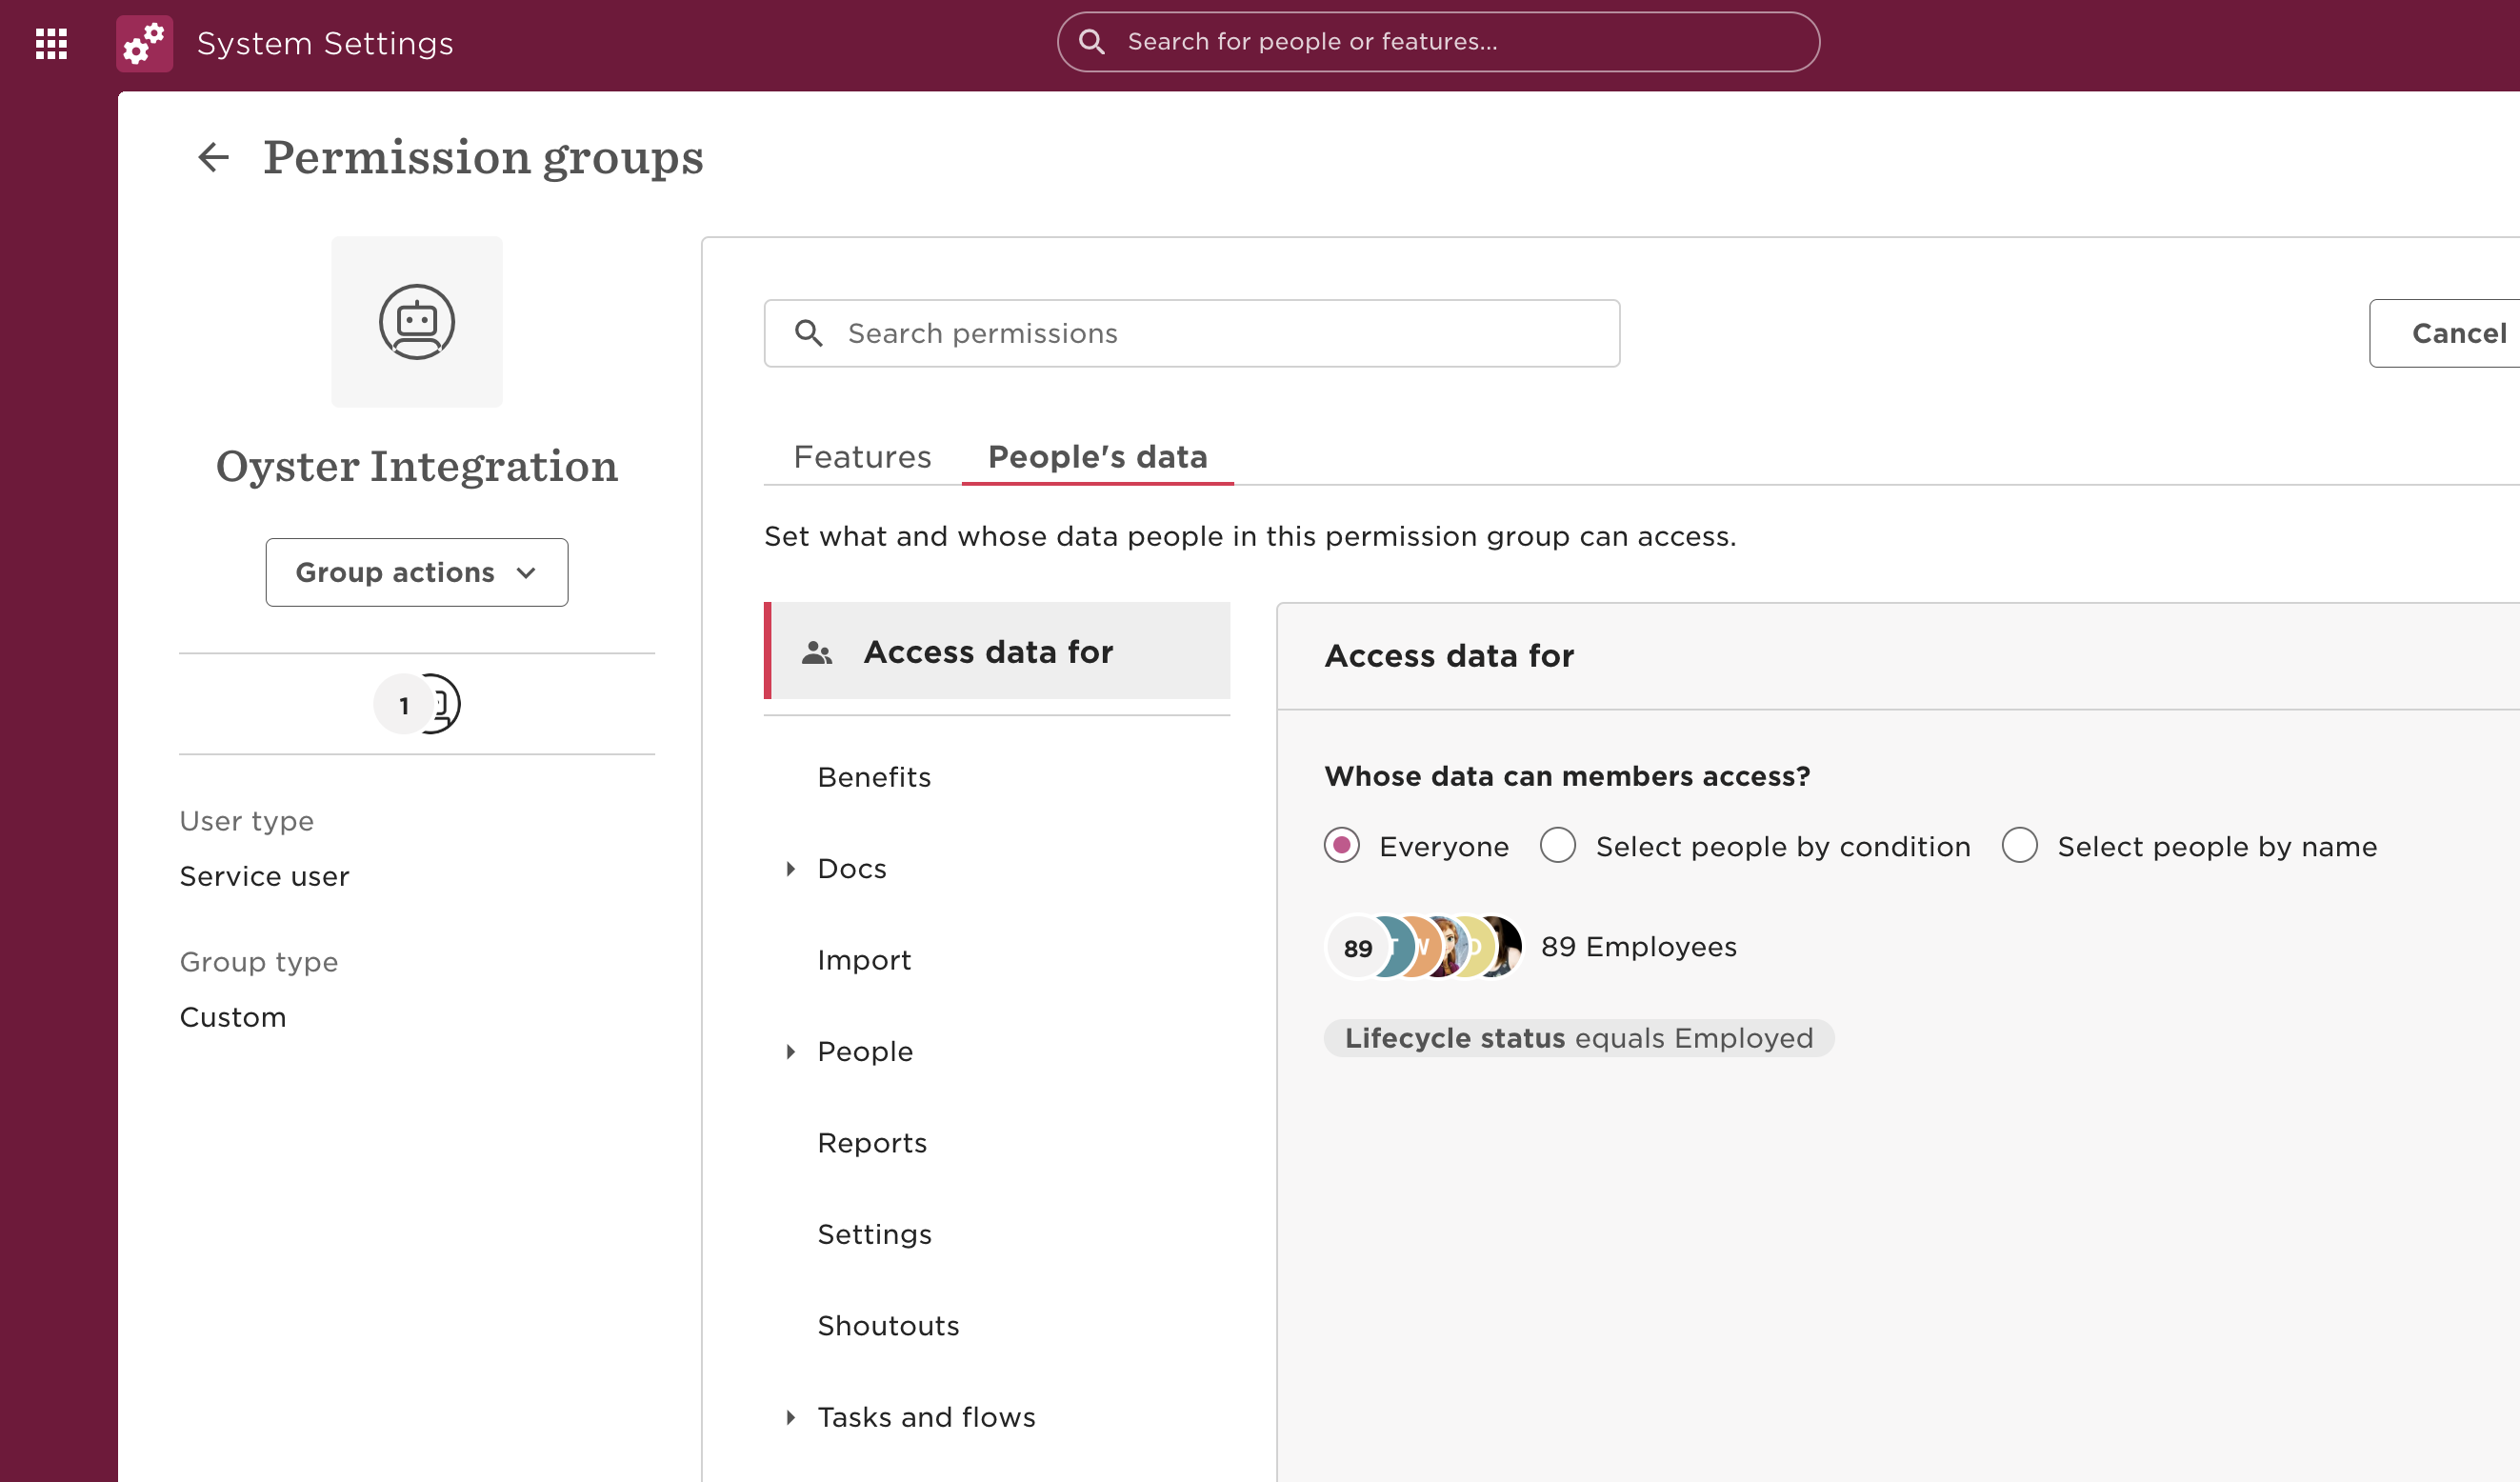Expand the Docs category

[x=790, y=869]
